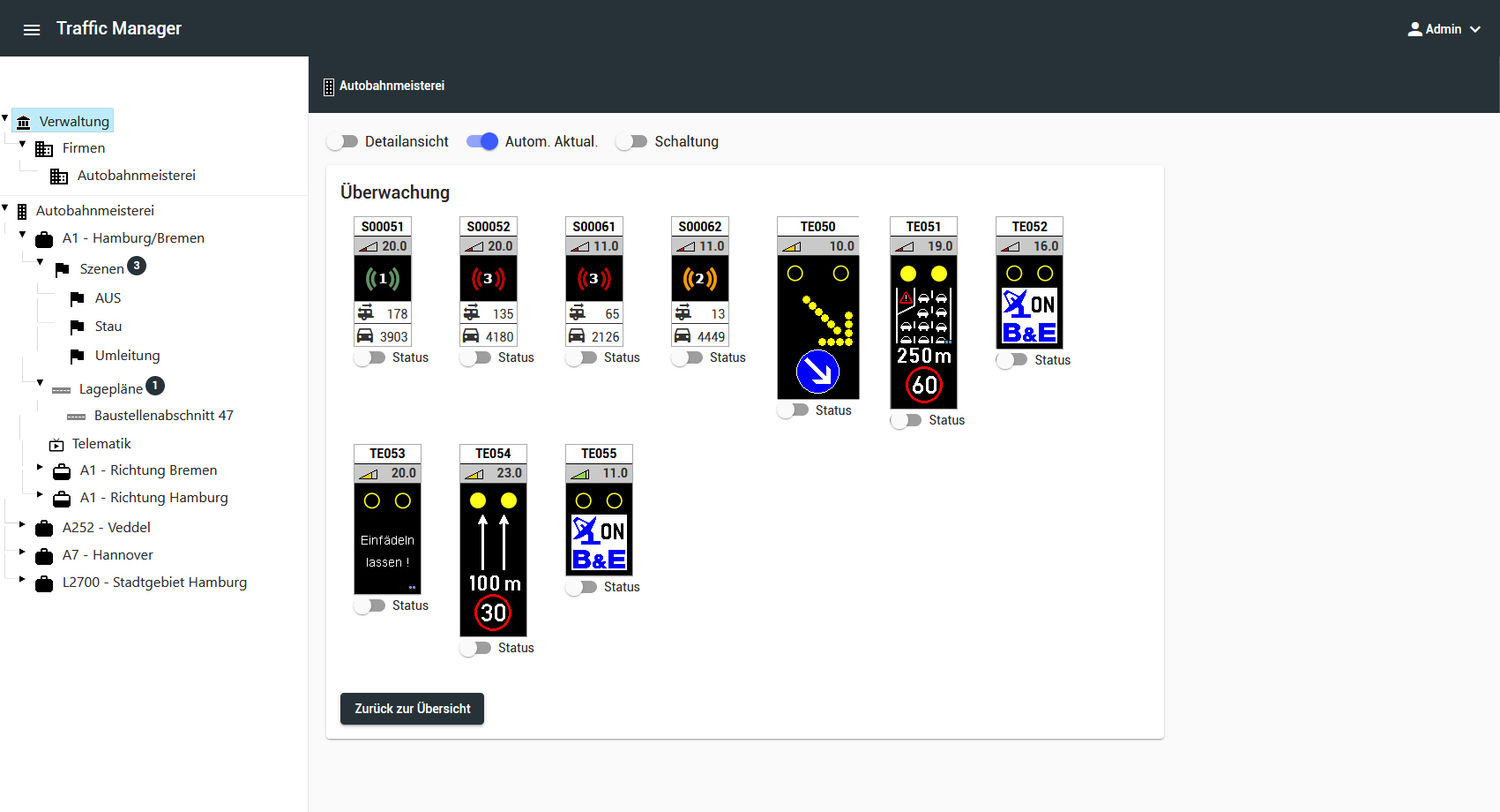Toggle the Status switch under TE053

point(370,606)
